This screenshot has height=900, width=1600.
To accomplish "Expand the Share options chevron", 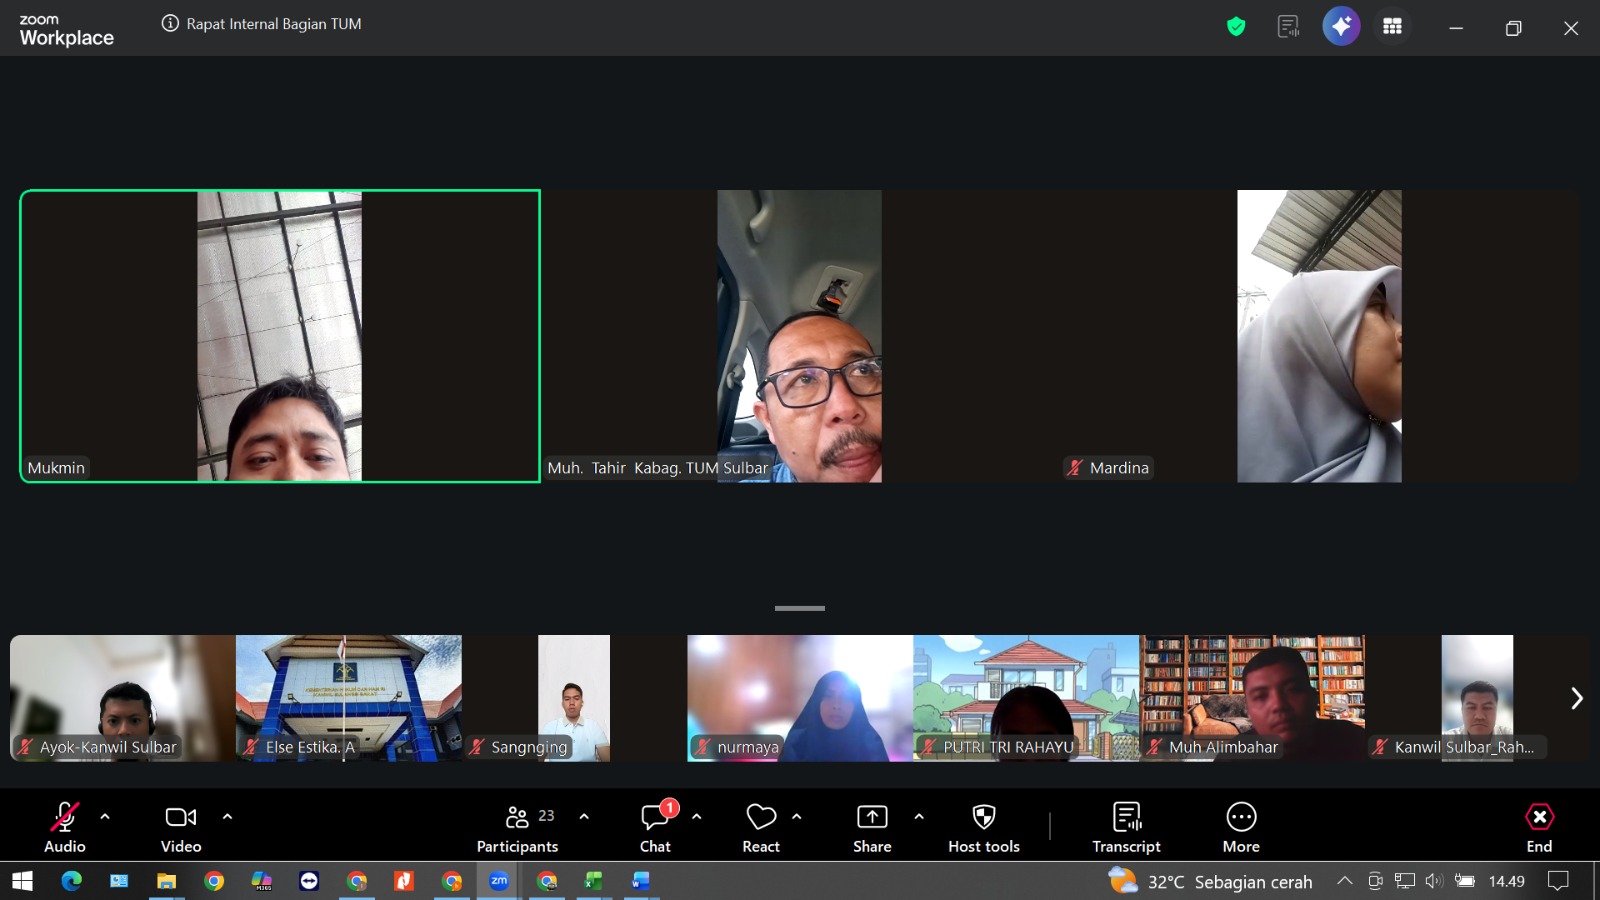I will pyautogui.click(x=919, y=817).
